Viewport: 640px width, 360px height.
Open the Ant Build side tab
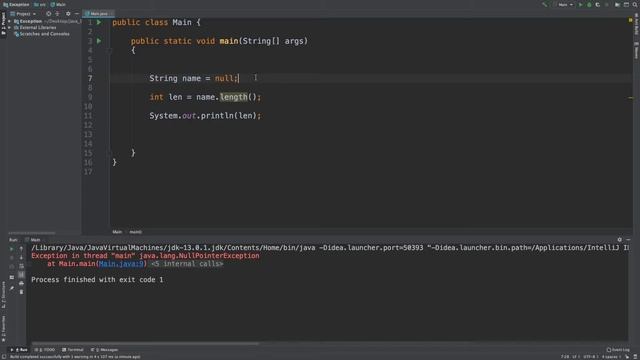tap(636, 24)
